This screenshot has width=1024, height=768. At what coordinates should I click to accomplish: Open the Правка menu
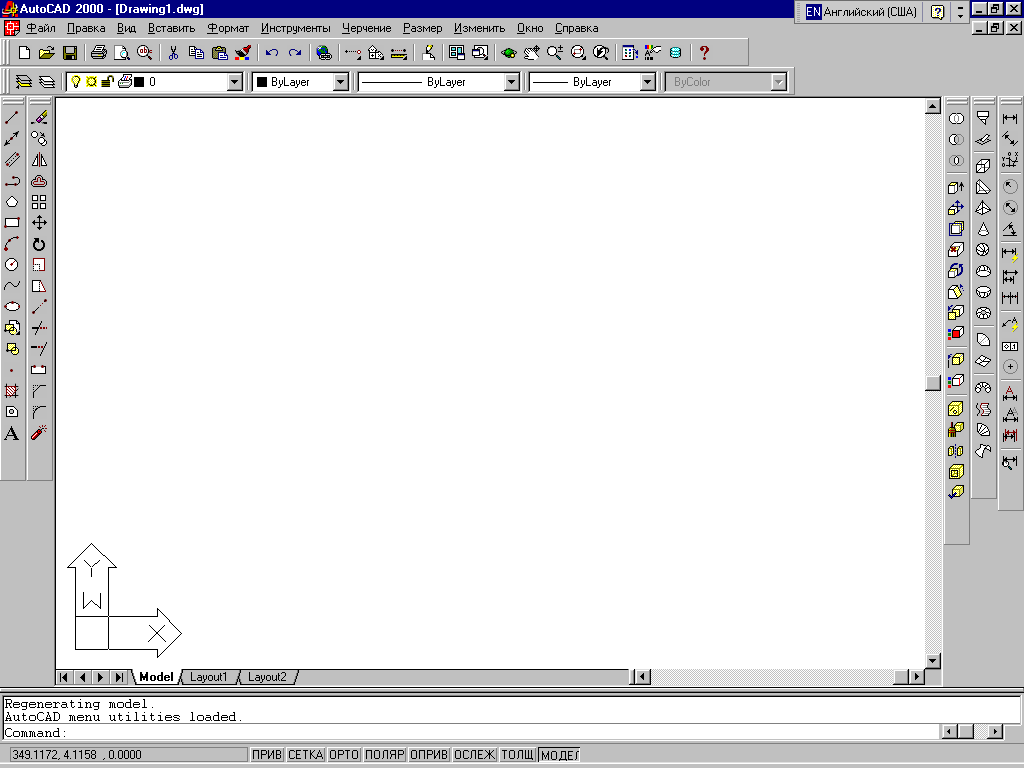click(86, 28)
